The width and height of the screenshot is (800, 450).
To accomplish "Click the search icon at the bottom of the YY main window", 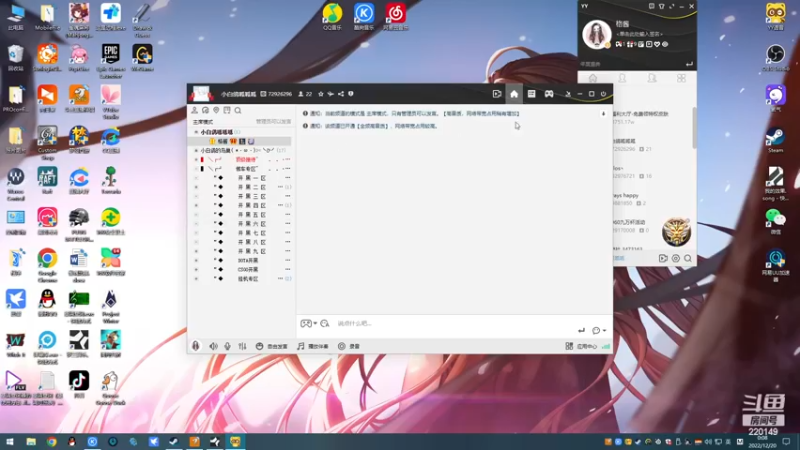I will [688, 259].
